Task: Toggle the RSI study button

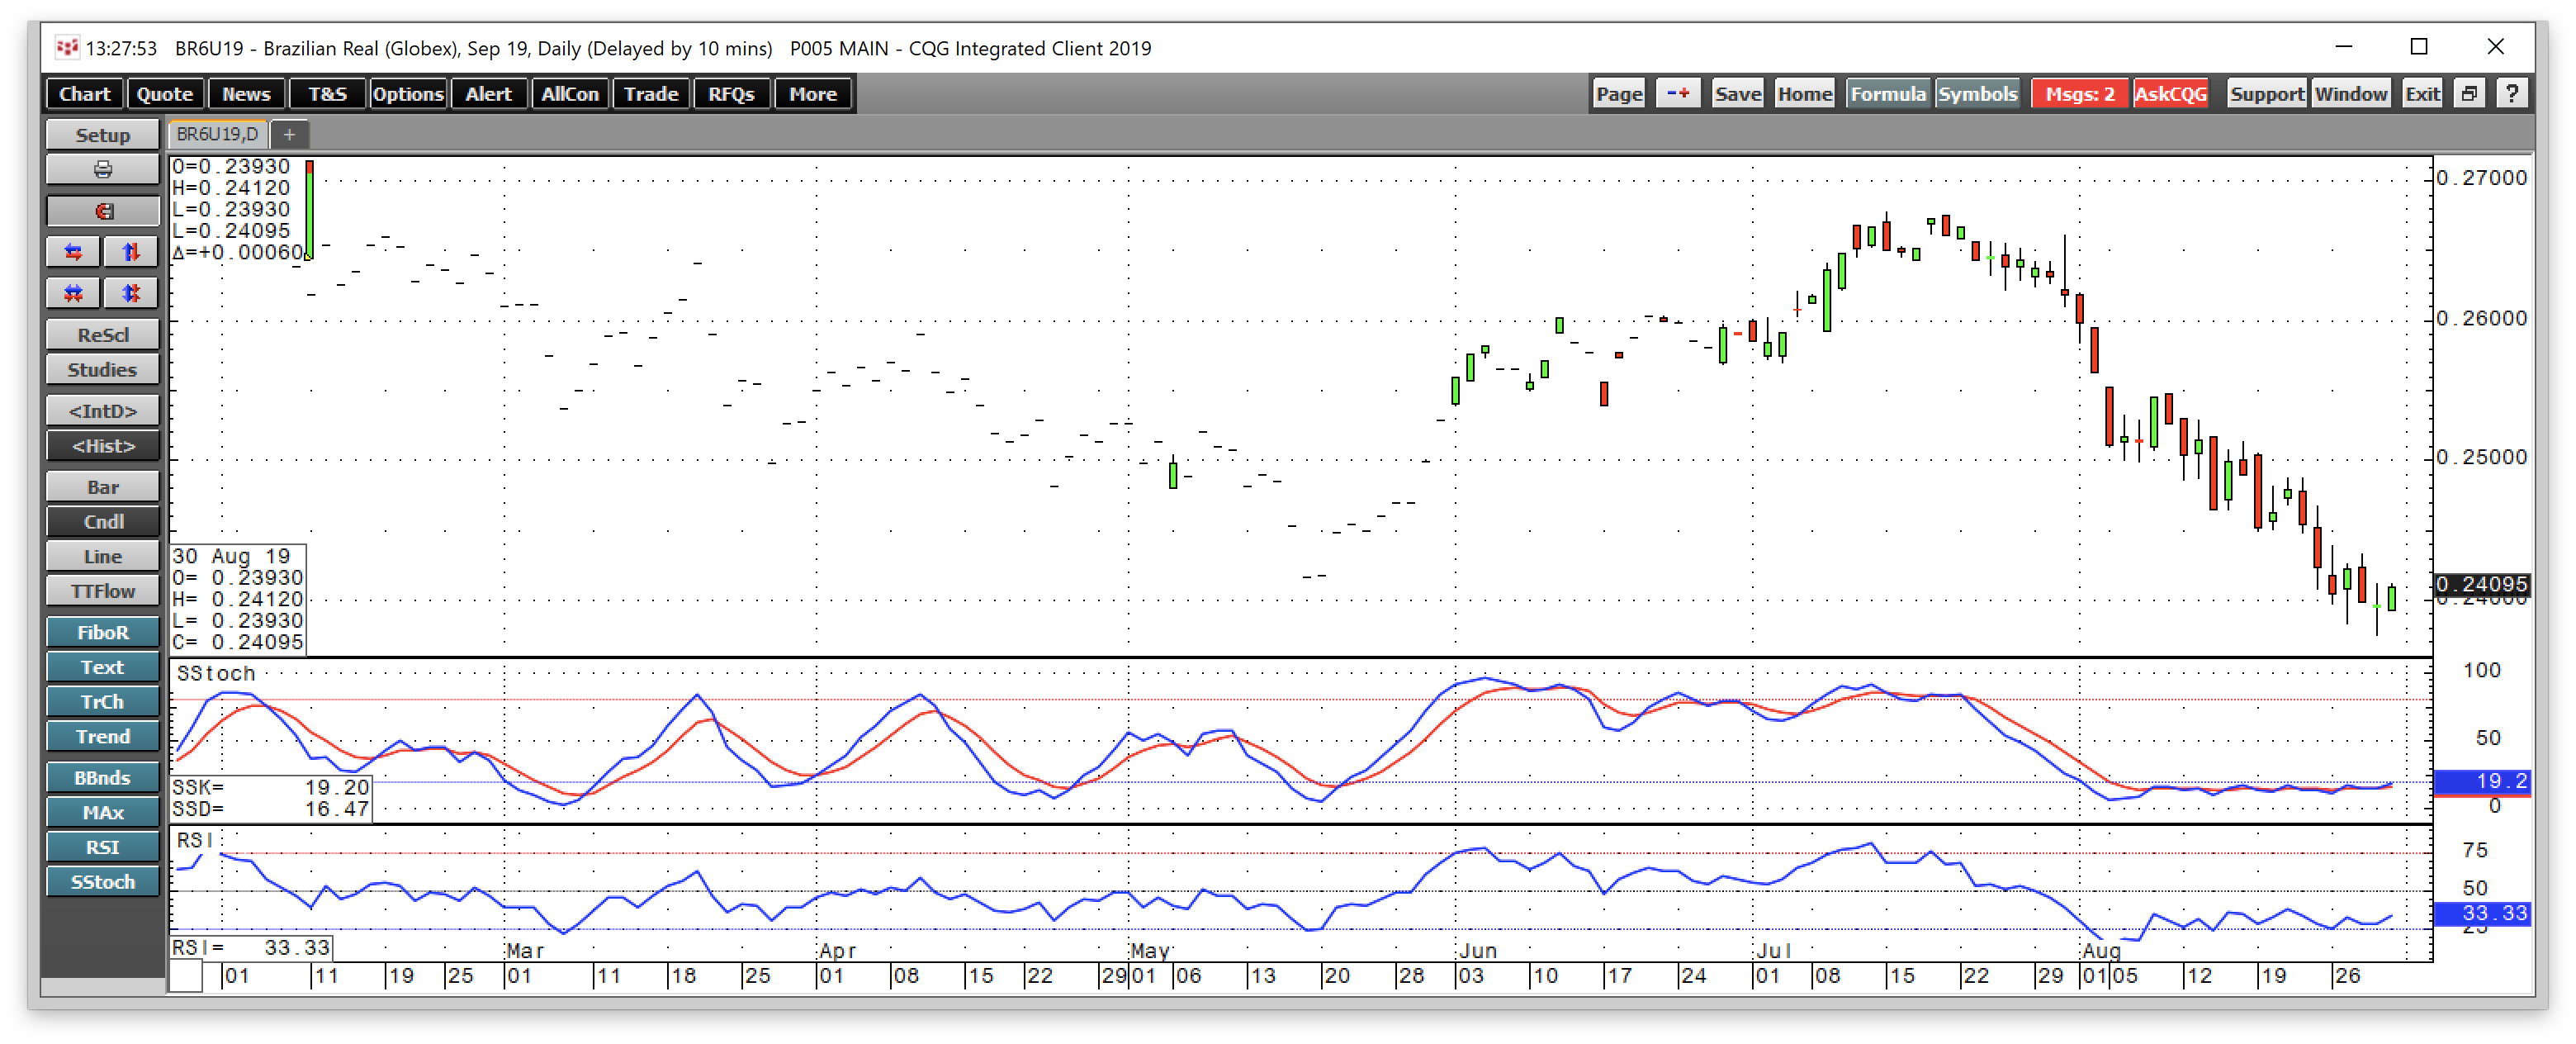Action: (x=102, y=847)
